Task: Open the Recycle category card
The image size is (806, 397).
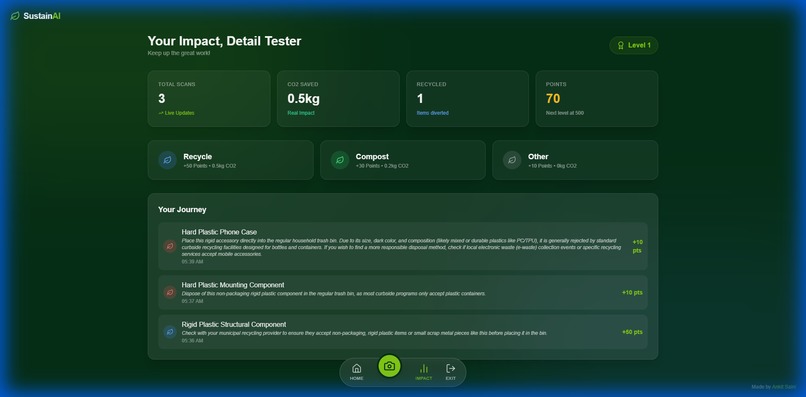Action: point(230,160)
